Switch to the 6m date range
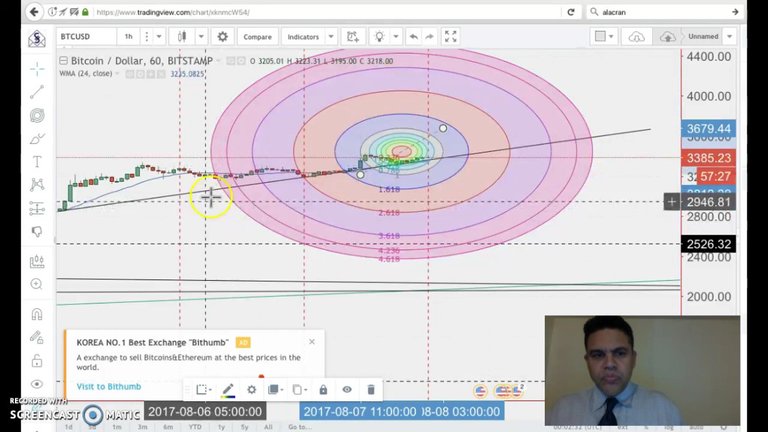This screenshot has height=432, width=768. [166, 427]
